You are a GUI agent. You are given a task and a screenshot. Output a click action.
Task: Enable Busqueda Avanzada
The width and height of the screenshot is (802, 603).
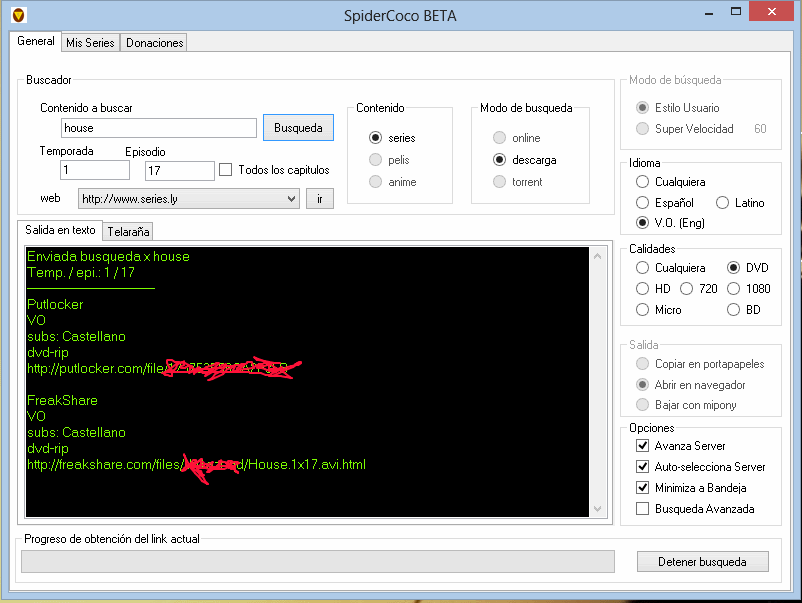pos(642,509)
